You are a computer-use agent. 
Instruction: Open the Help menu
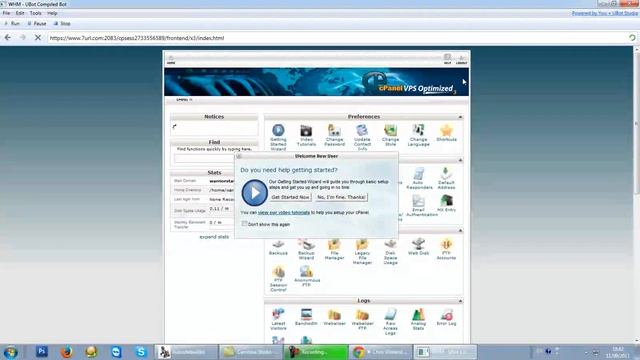[52, 13]
